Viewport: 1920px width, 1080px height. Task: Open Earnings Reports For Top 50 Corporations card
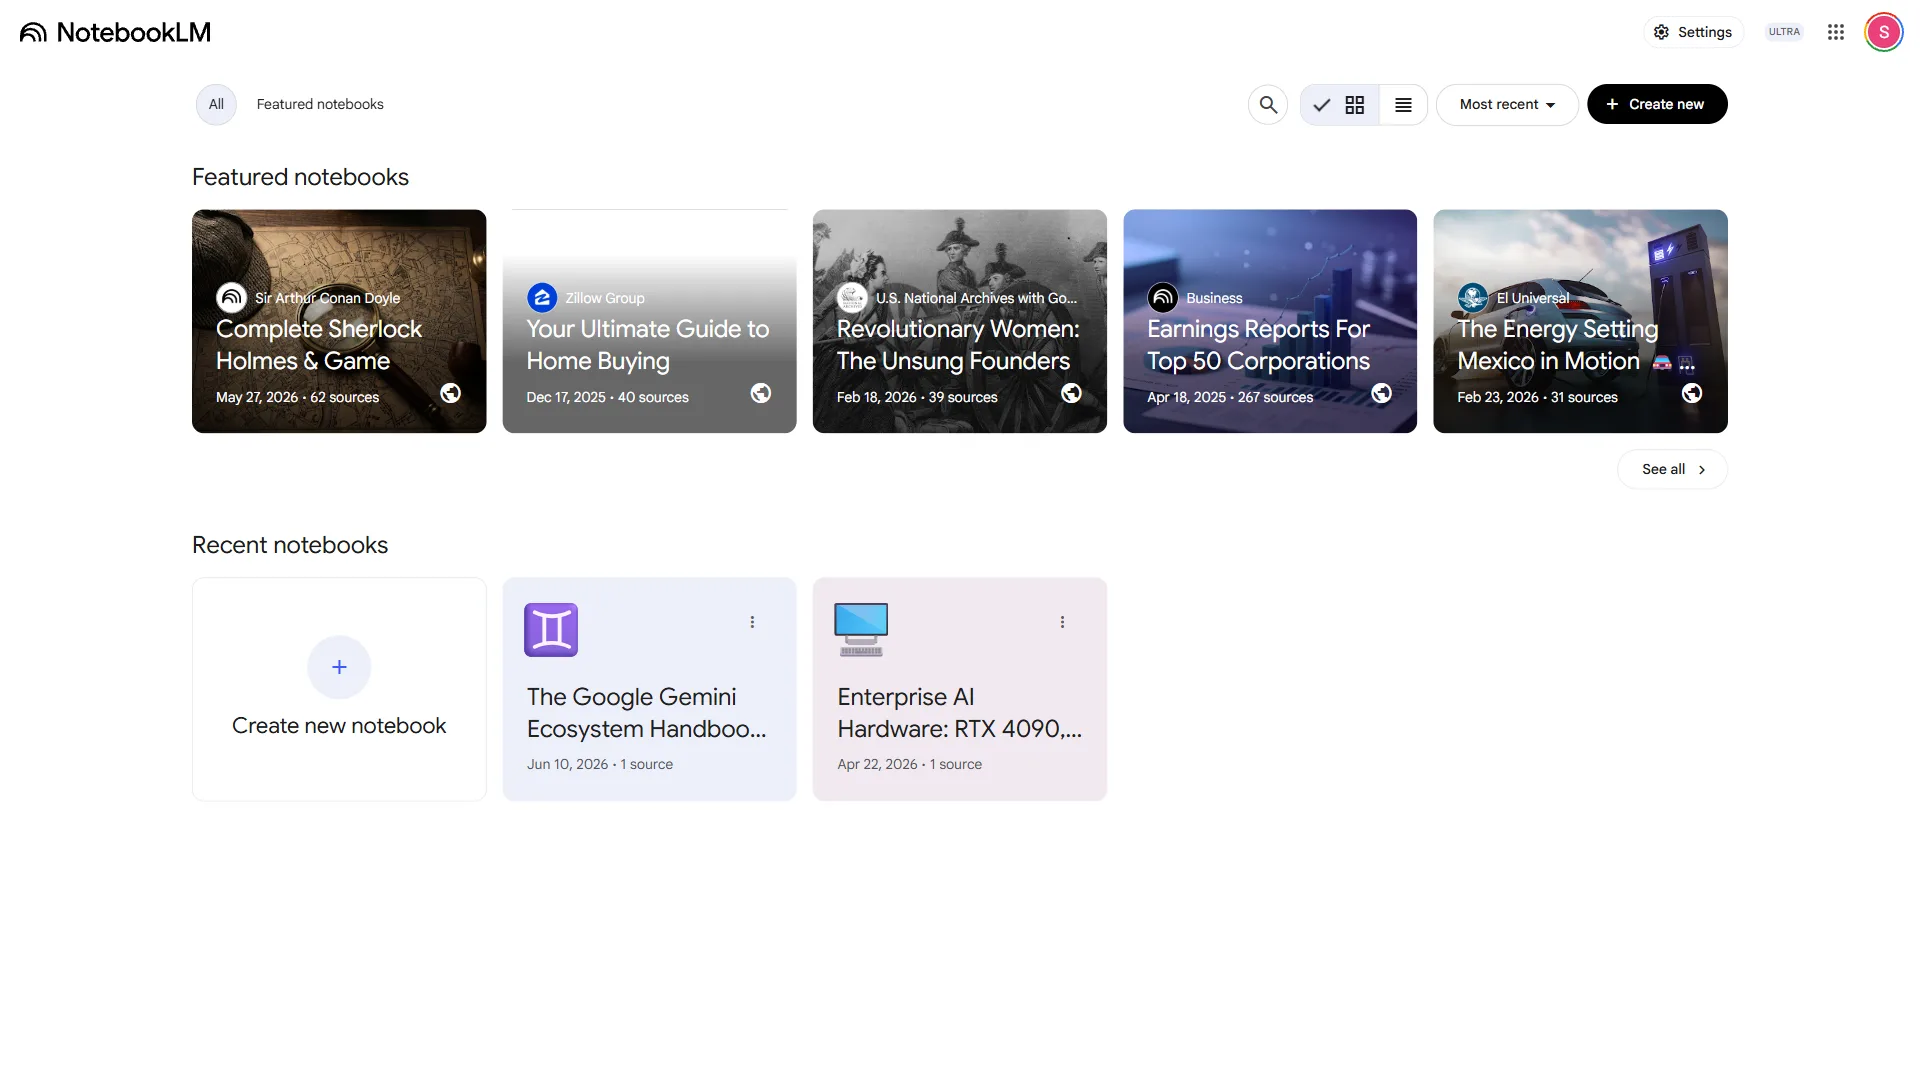(1270, 321)
